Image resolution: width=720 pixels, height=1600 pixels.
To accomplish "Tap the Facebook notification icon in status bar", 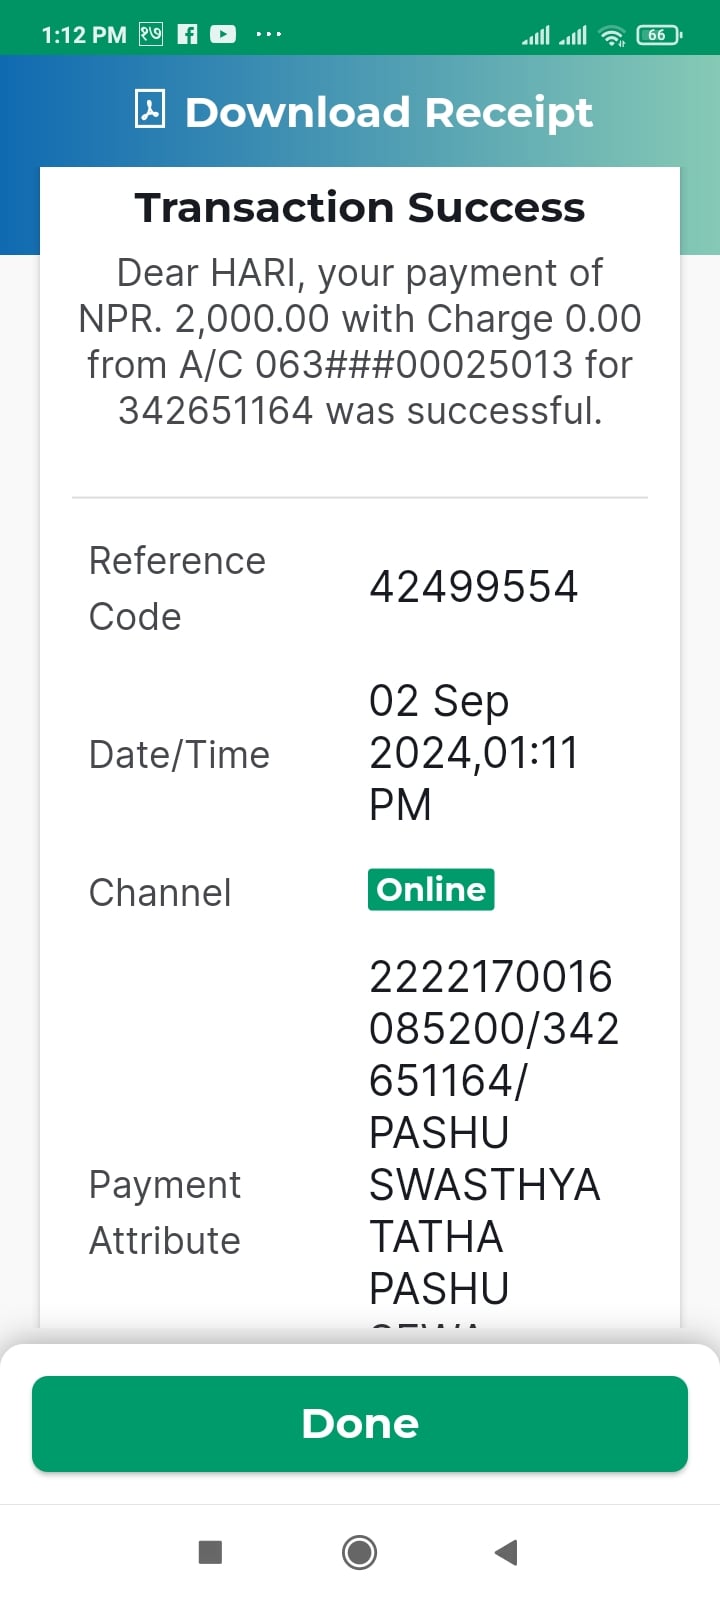I will (x=187, y=34).
